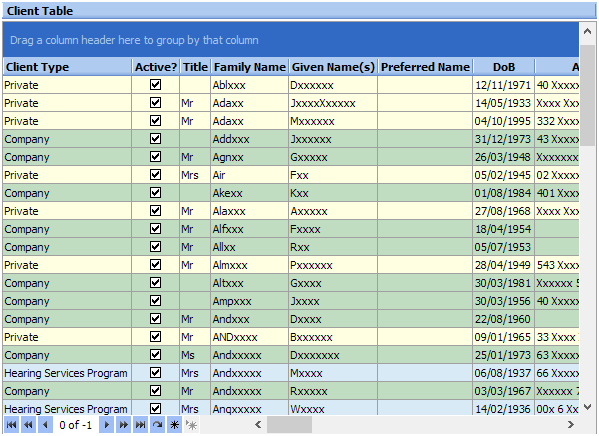Sort by Client Type column header
Image resolution: width=599 pixels, height=436 pixels.
point(67,67)
